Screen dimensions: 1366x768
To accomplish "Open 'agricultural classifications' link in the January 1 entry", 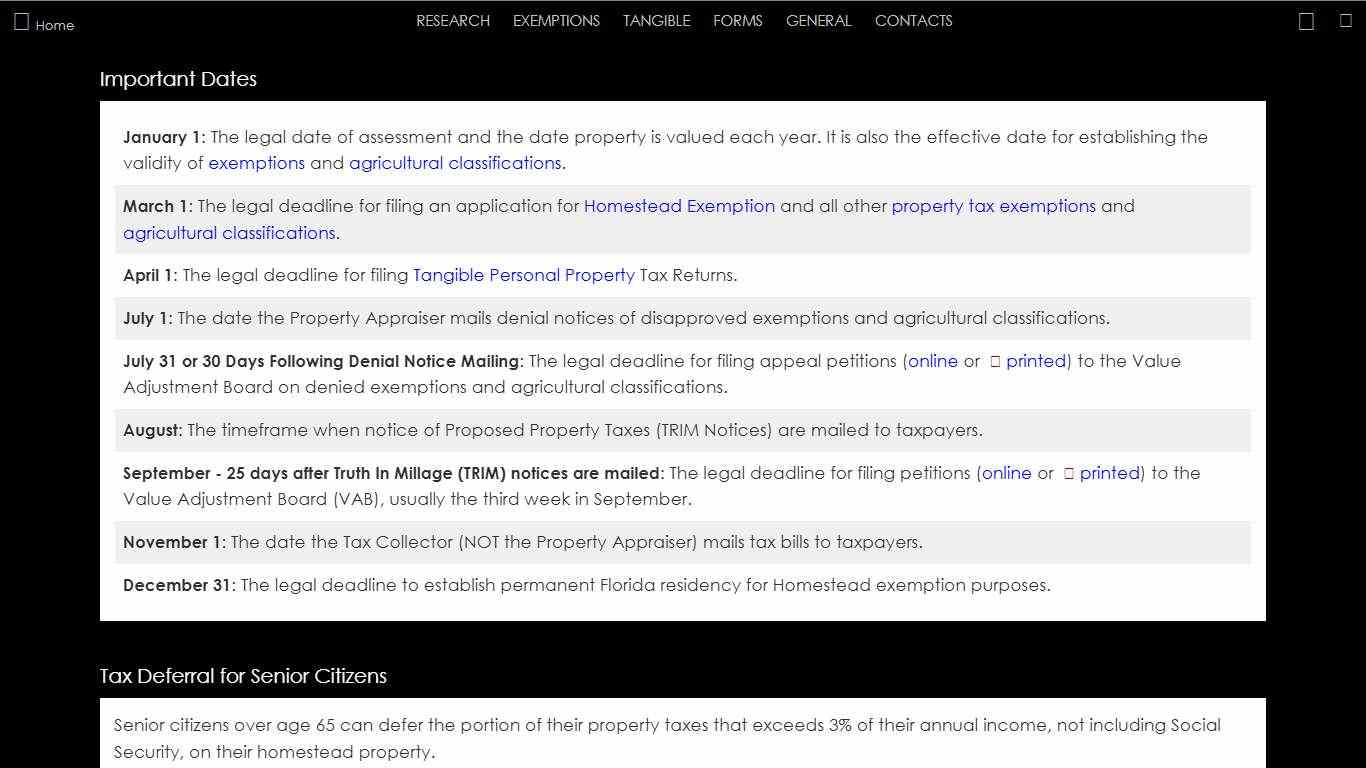I will [455, 163].
